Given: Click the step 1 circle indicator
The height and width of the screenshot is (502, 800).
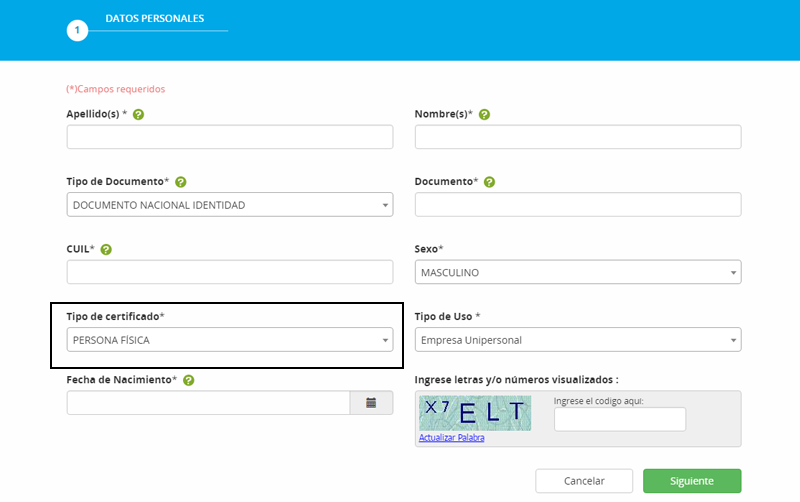Looking at the screenshot, I should coord(77,31).
